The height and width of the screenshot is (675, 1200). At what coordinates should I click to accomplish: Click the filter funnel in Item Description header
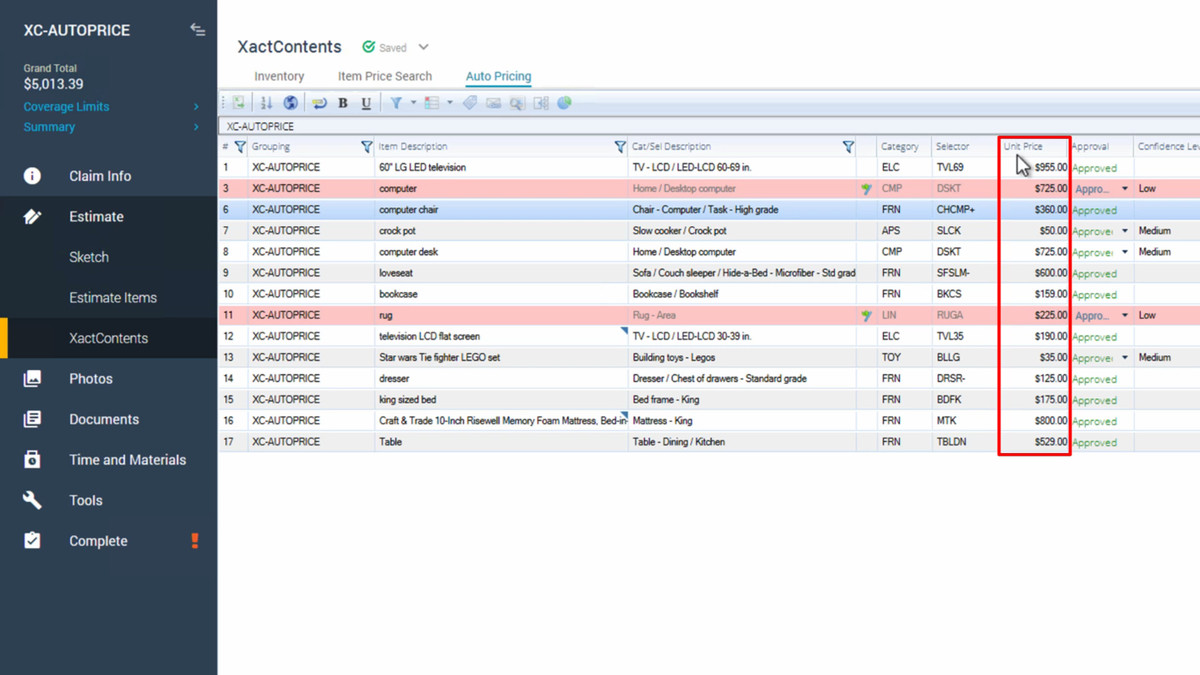coord(620,147)
